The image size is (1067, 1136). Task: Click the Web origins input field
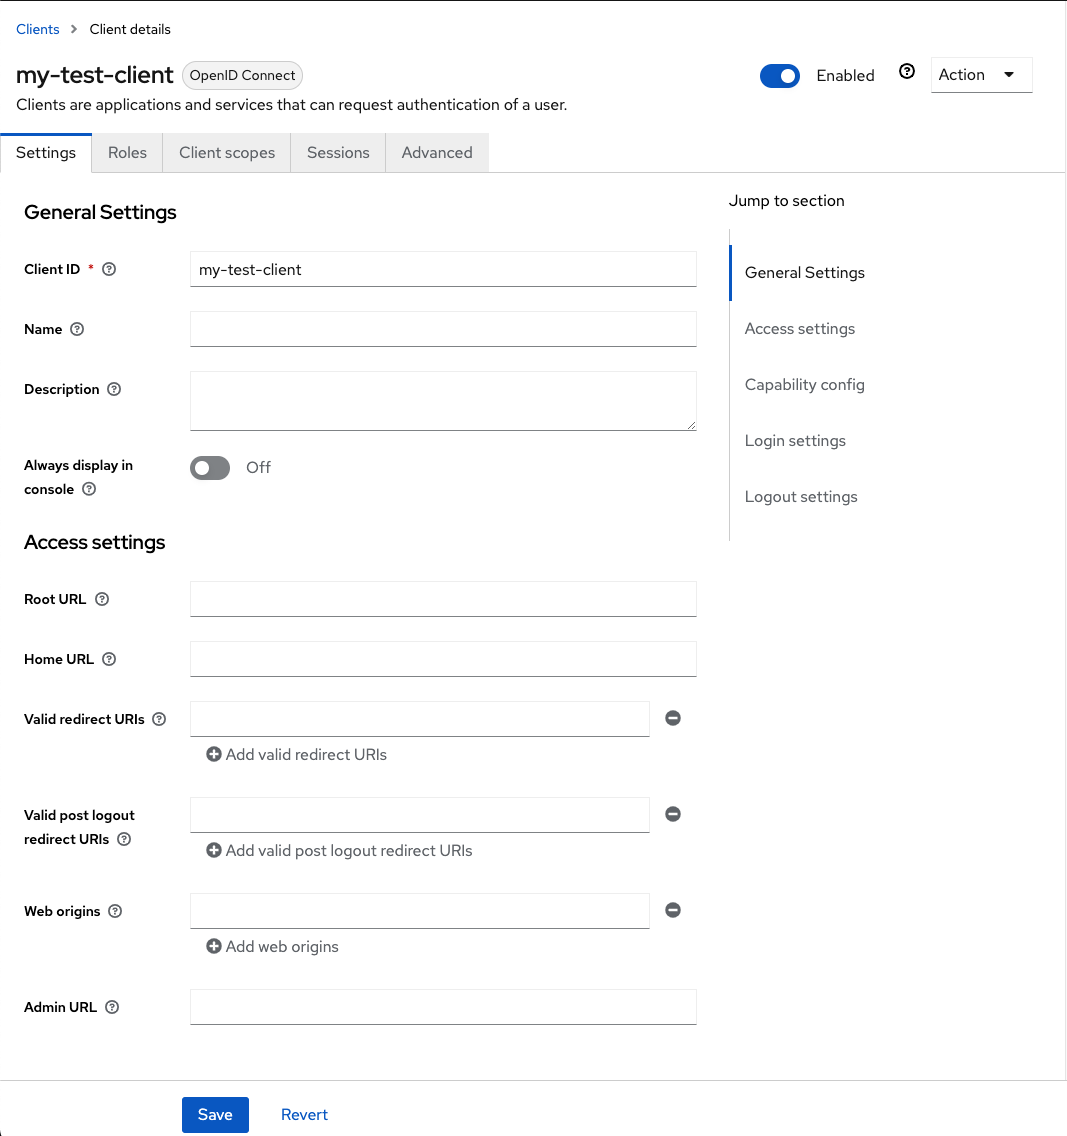pyautogui.click(x=420, y=911)
